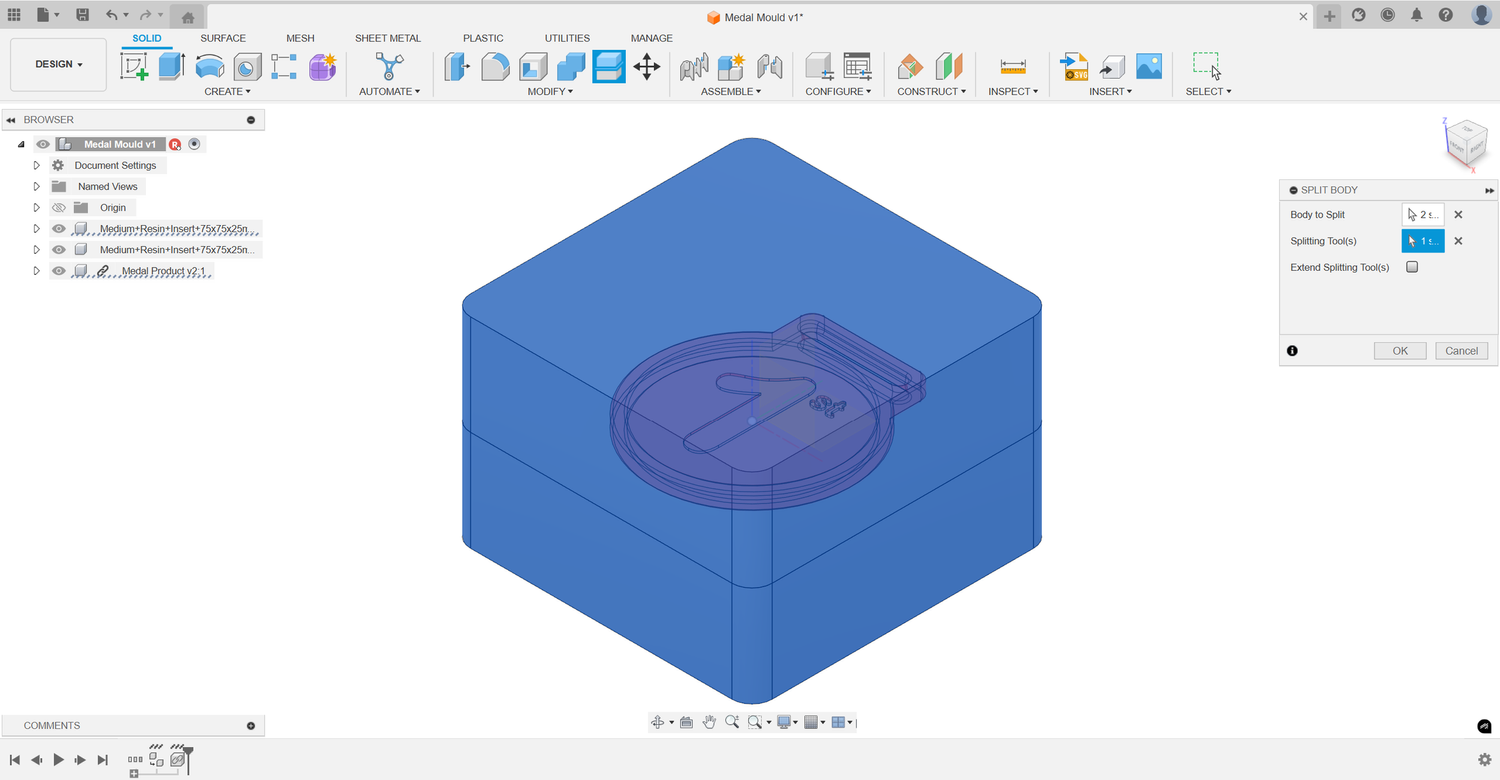
Task: Select the Fillet tool
Action: (495, 67)
